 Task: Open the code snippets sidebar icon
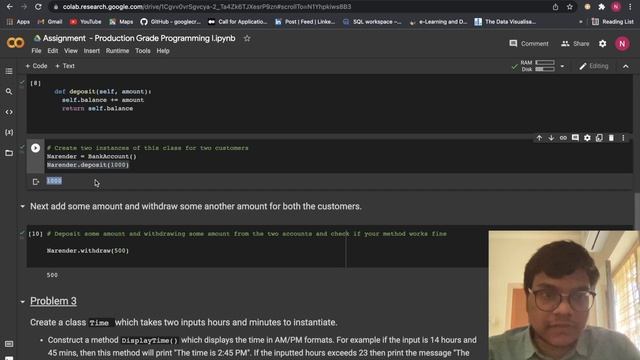point(9,112)
